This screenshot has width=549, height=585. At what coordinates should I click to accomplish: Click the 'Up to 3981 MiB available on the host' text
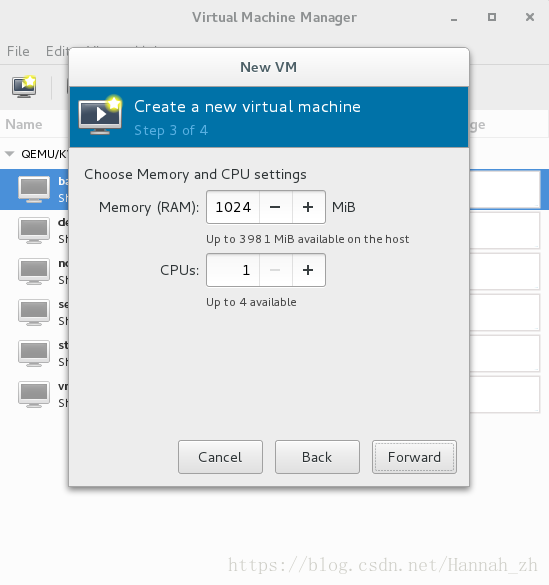click(x=308, y=239)
